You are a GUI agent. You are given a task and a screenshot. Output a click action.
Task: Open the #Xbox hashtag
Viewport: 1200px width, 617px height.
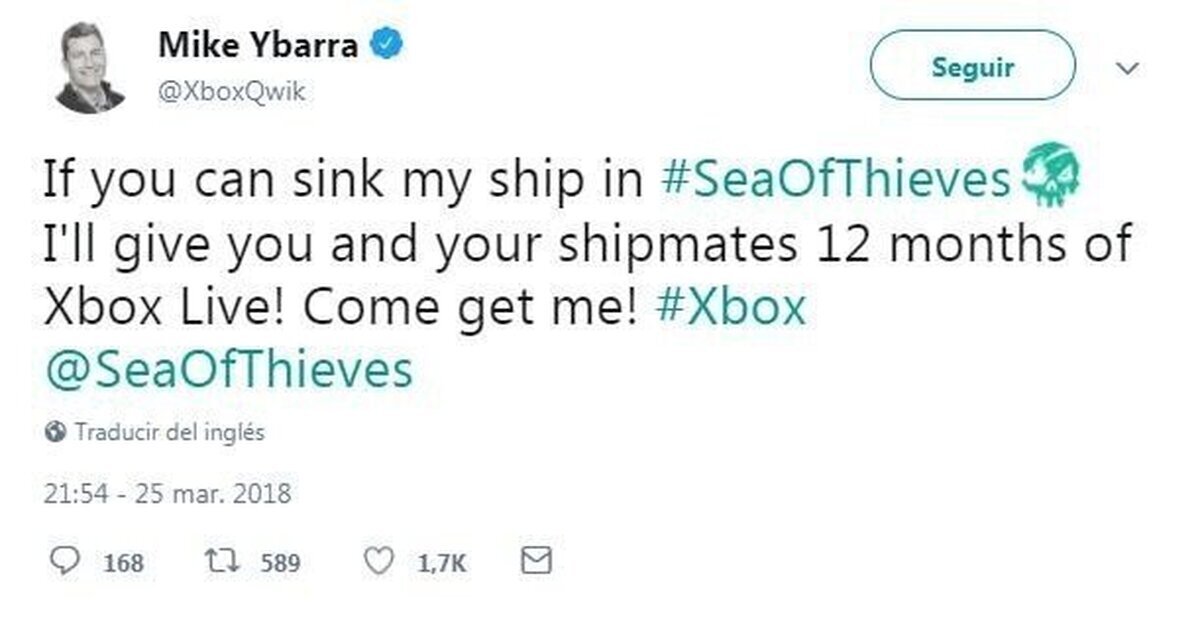click(x=732, y=308)
